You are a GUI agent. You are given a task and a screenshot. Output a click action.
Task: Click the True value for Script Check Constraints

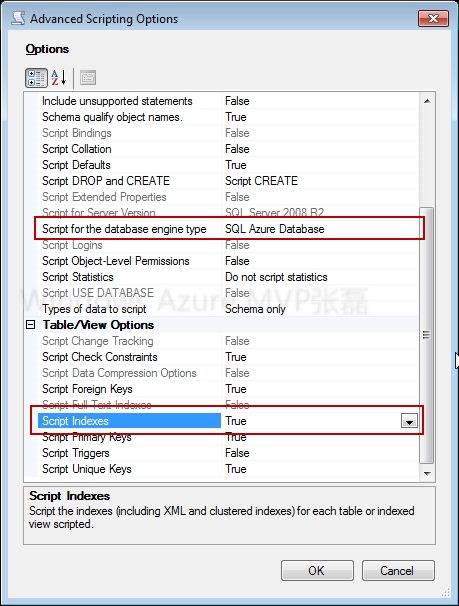(x=320, y=357)
